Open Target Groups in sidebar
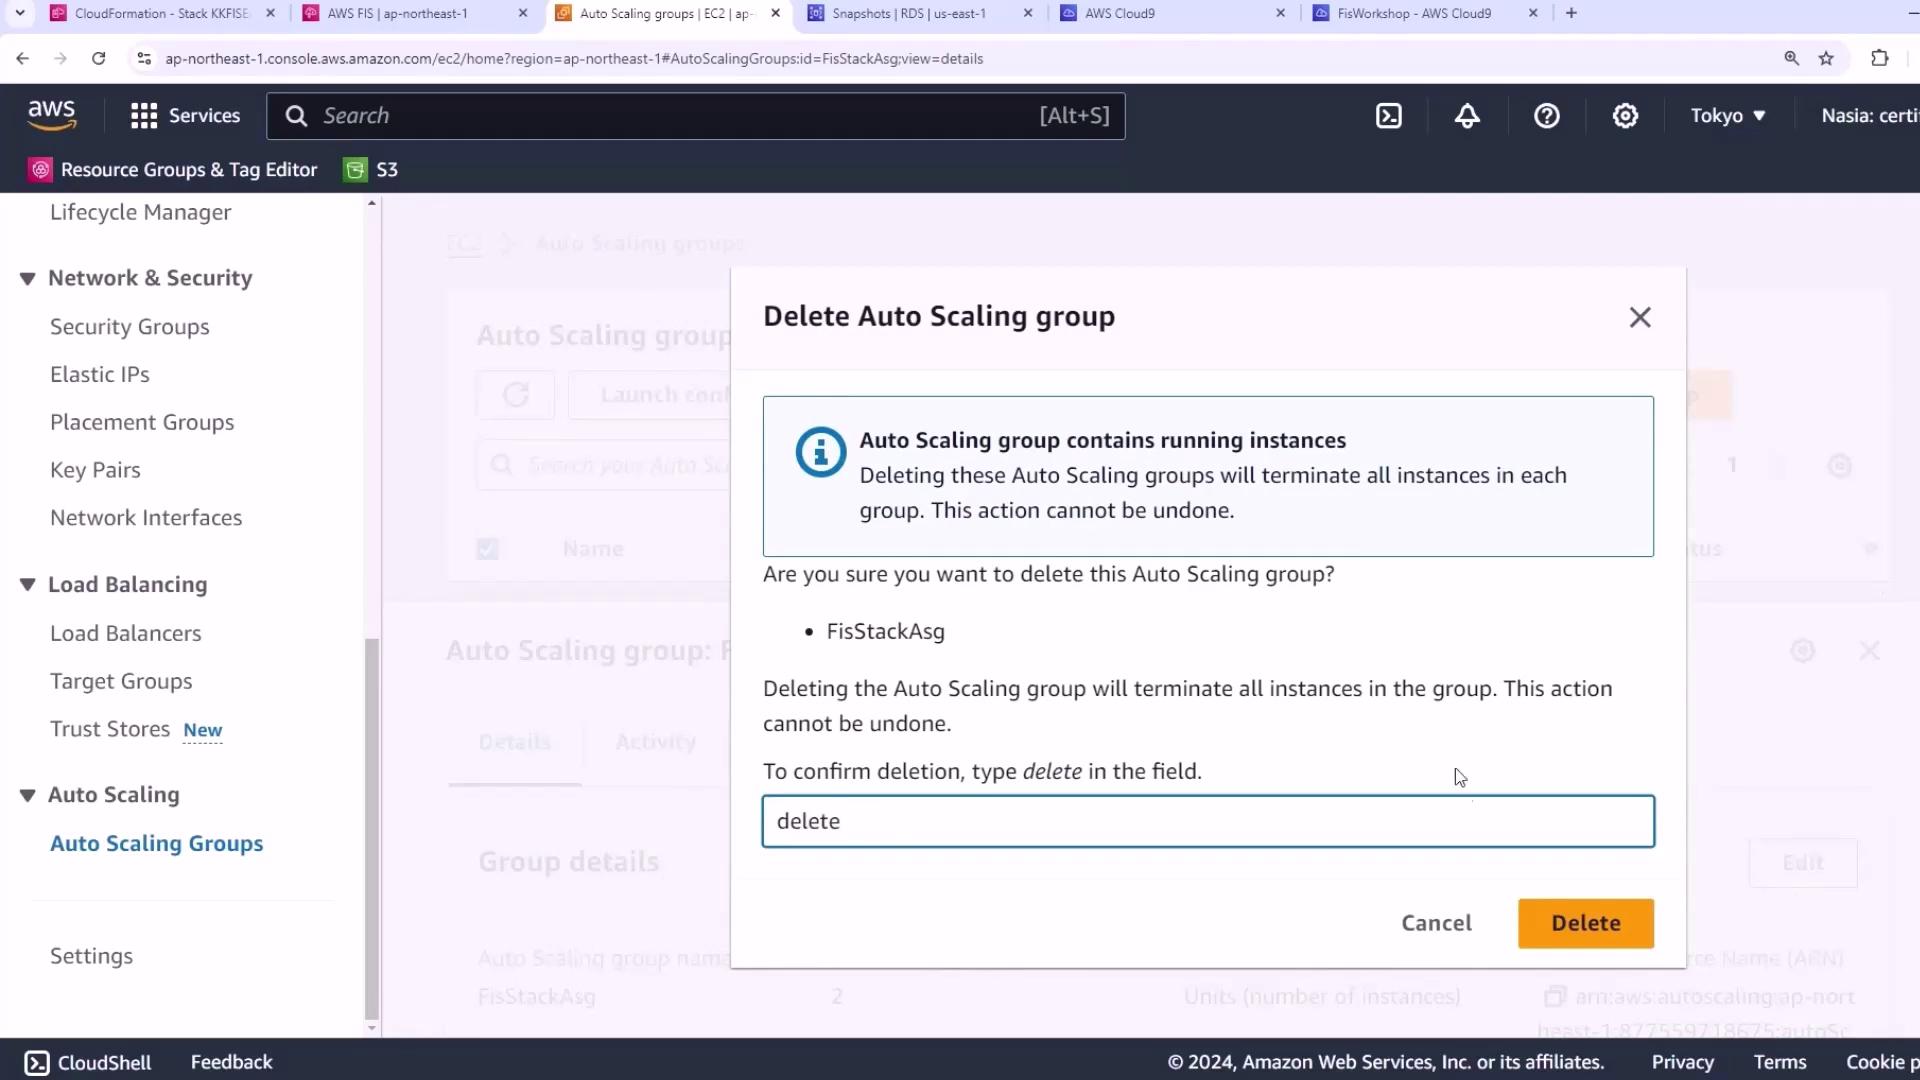Screen dimensions: 1920x1080 121,681
